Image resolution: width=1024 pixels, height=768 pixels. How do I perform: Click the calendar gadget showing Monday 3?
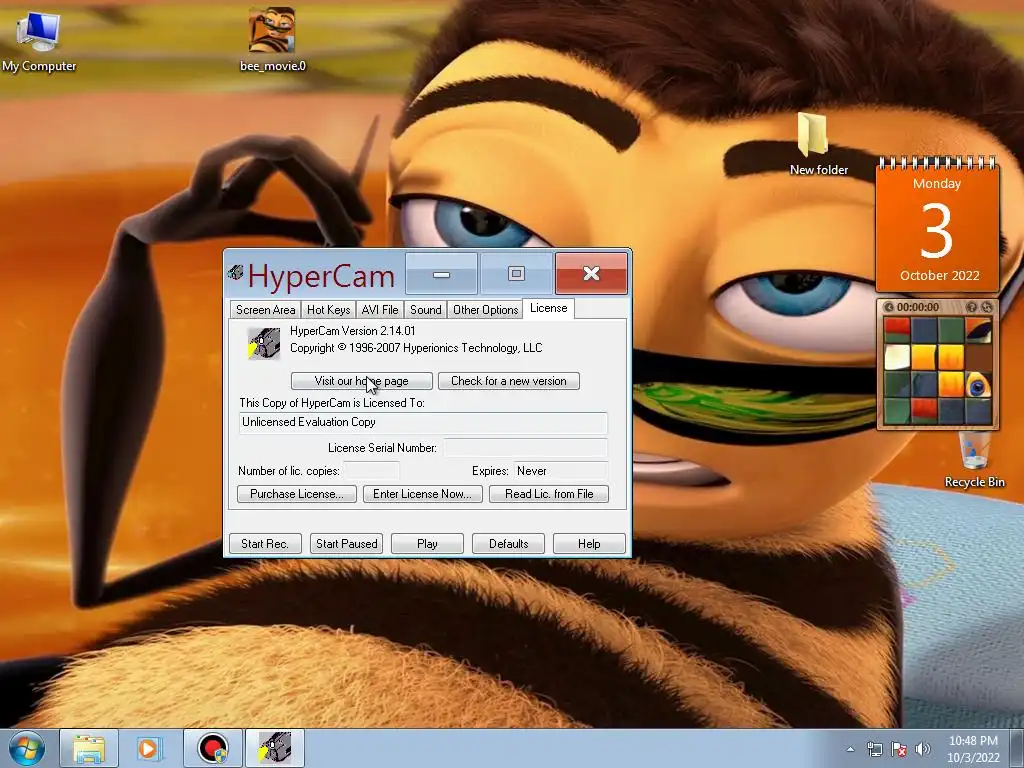937,225
